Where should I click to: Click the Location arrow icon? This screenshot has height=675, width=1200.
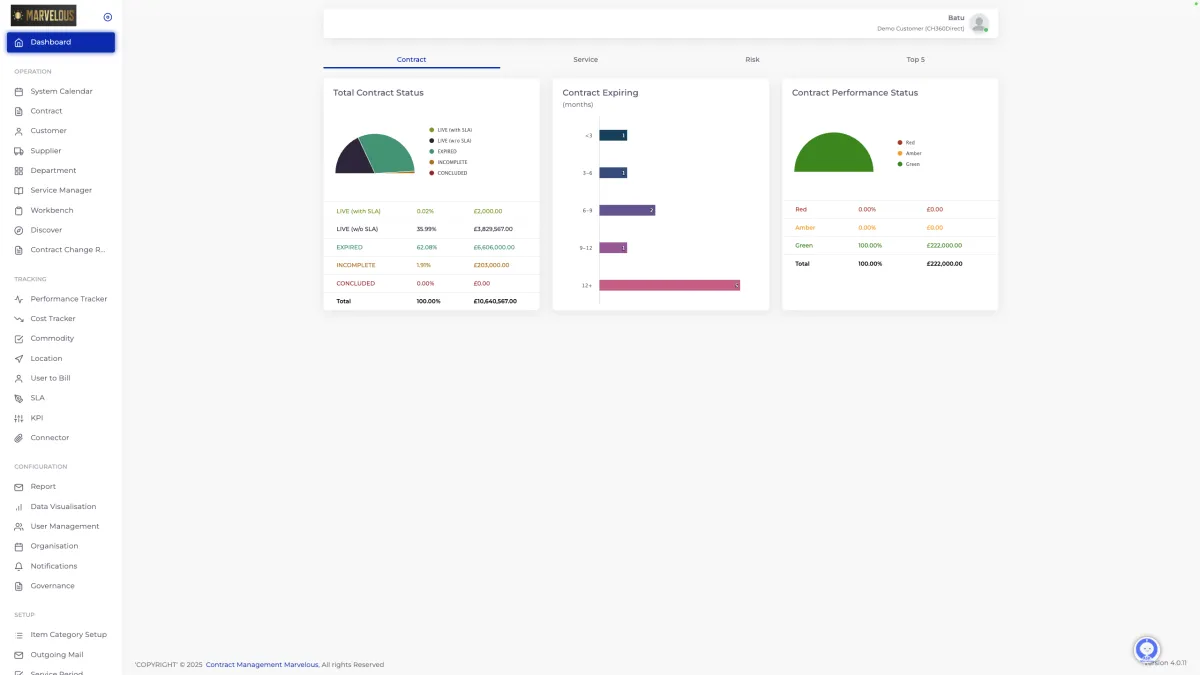tap(19, 358)
